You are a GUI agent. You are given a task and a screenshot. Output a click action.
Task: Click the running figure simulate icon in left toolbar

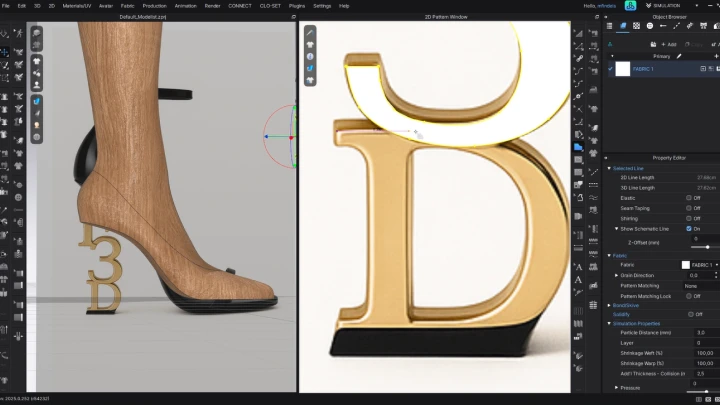(x=18, y=34)
